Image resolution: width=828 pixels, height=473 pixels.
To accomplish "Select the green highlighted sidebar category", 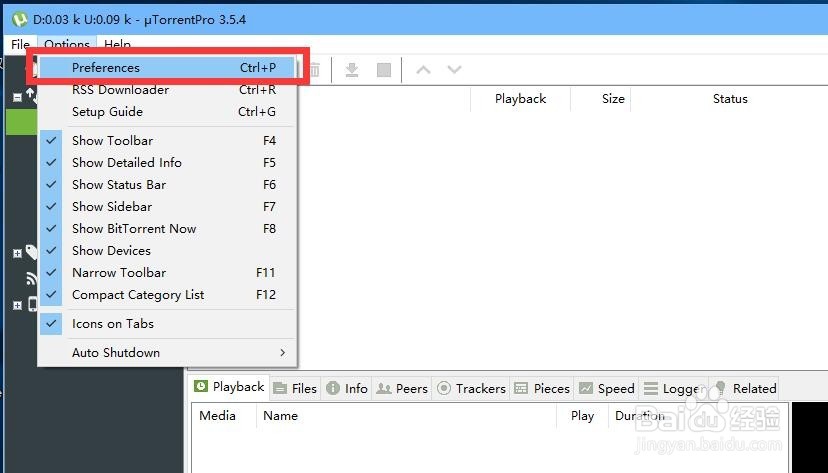I will 21,122.
